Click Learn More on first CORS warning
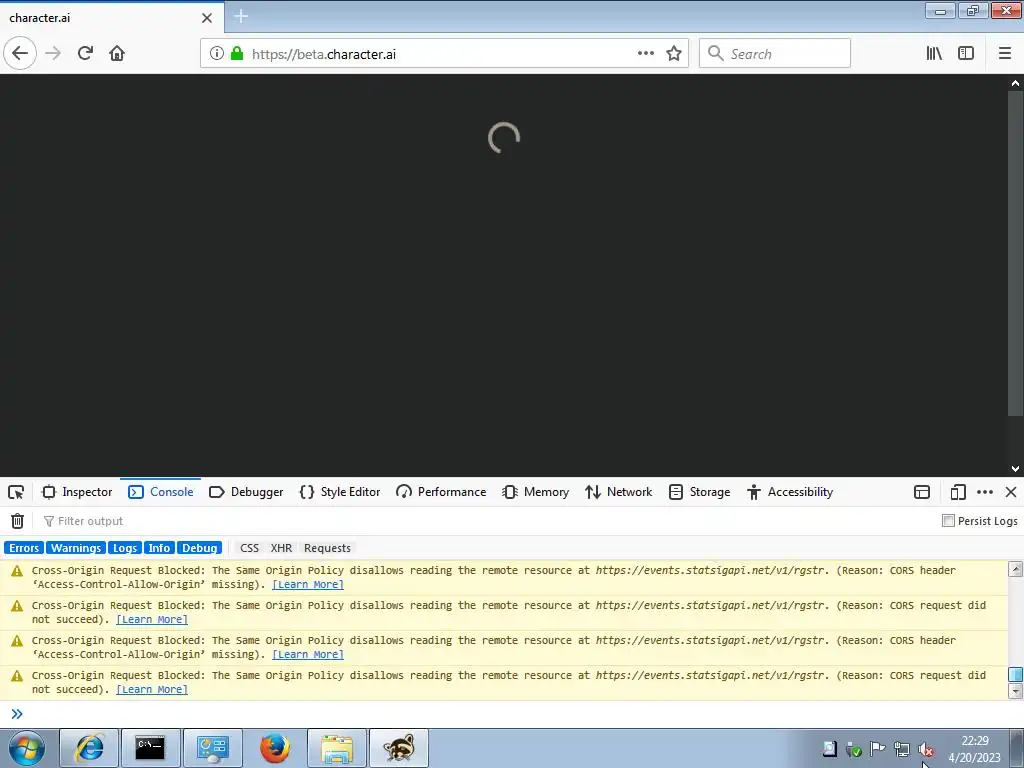Screen dimensions: 1024x768 coord(308,584)
